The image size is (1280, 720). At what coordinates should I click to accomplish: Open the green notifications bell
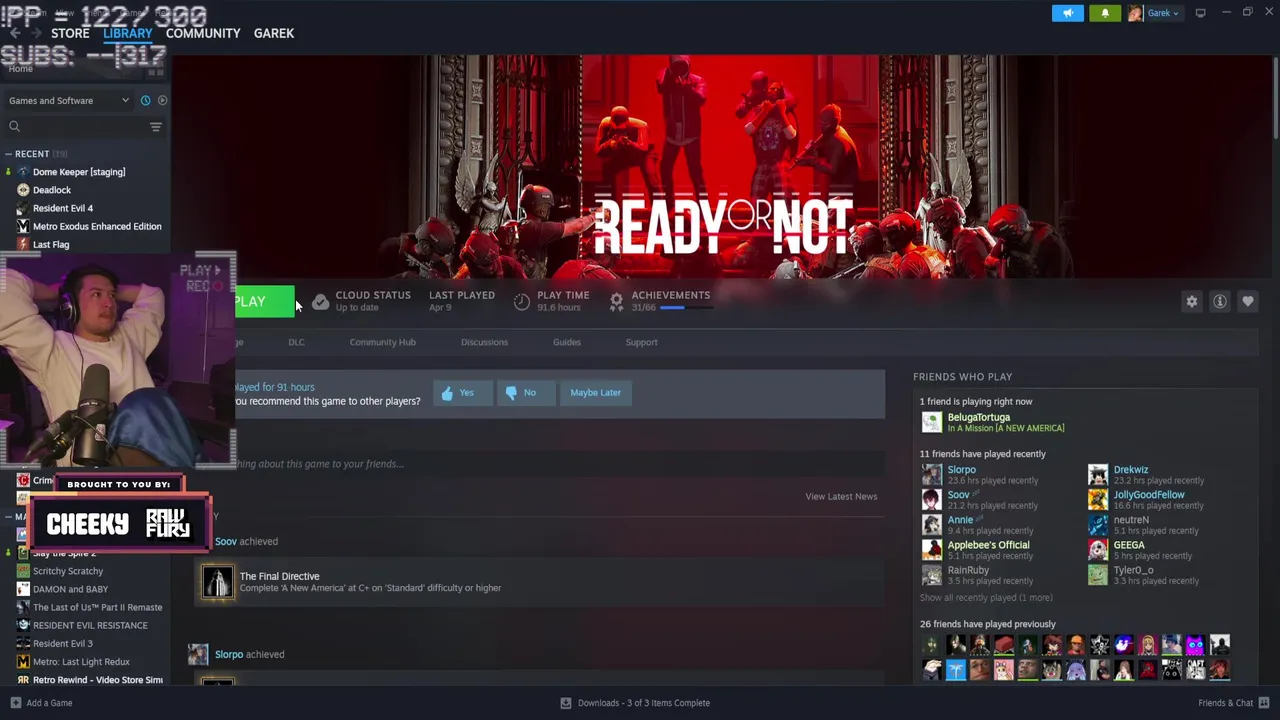pyautogui.click(x=1105, y=13)
